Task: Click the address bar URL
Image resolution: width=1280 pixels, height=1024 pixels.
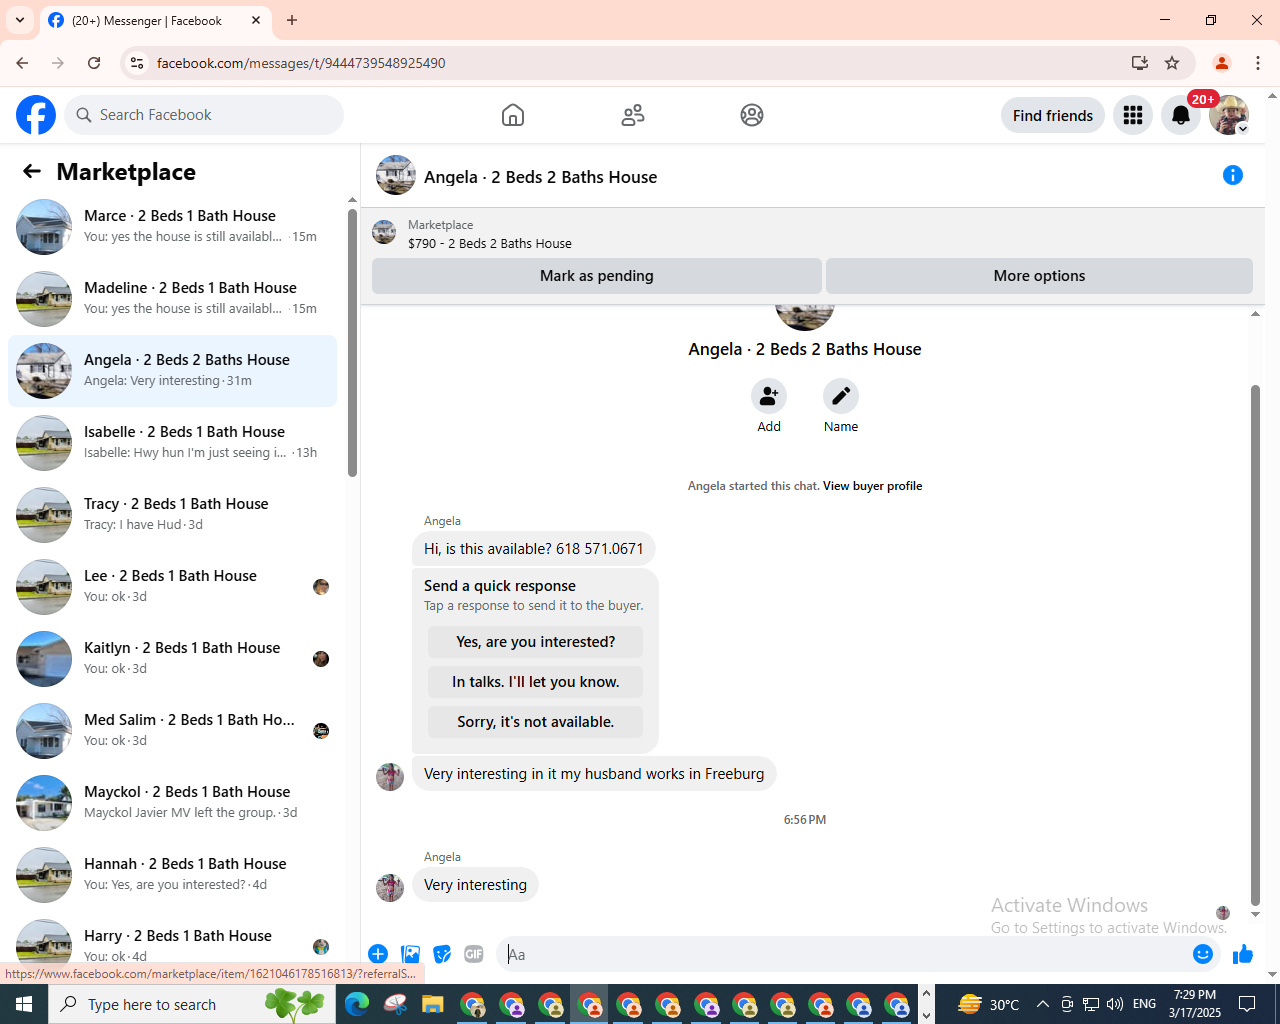Action: [301, 63]
